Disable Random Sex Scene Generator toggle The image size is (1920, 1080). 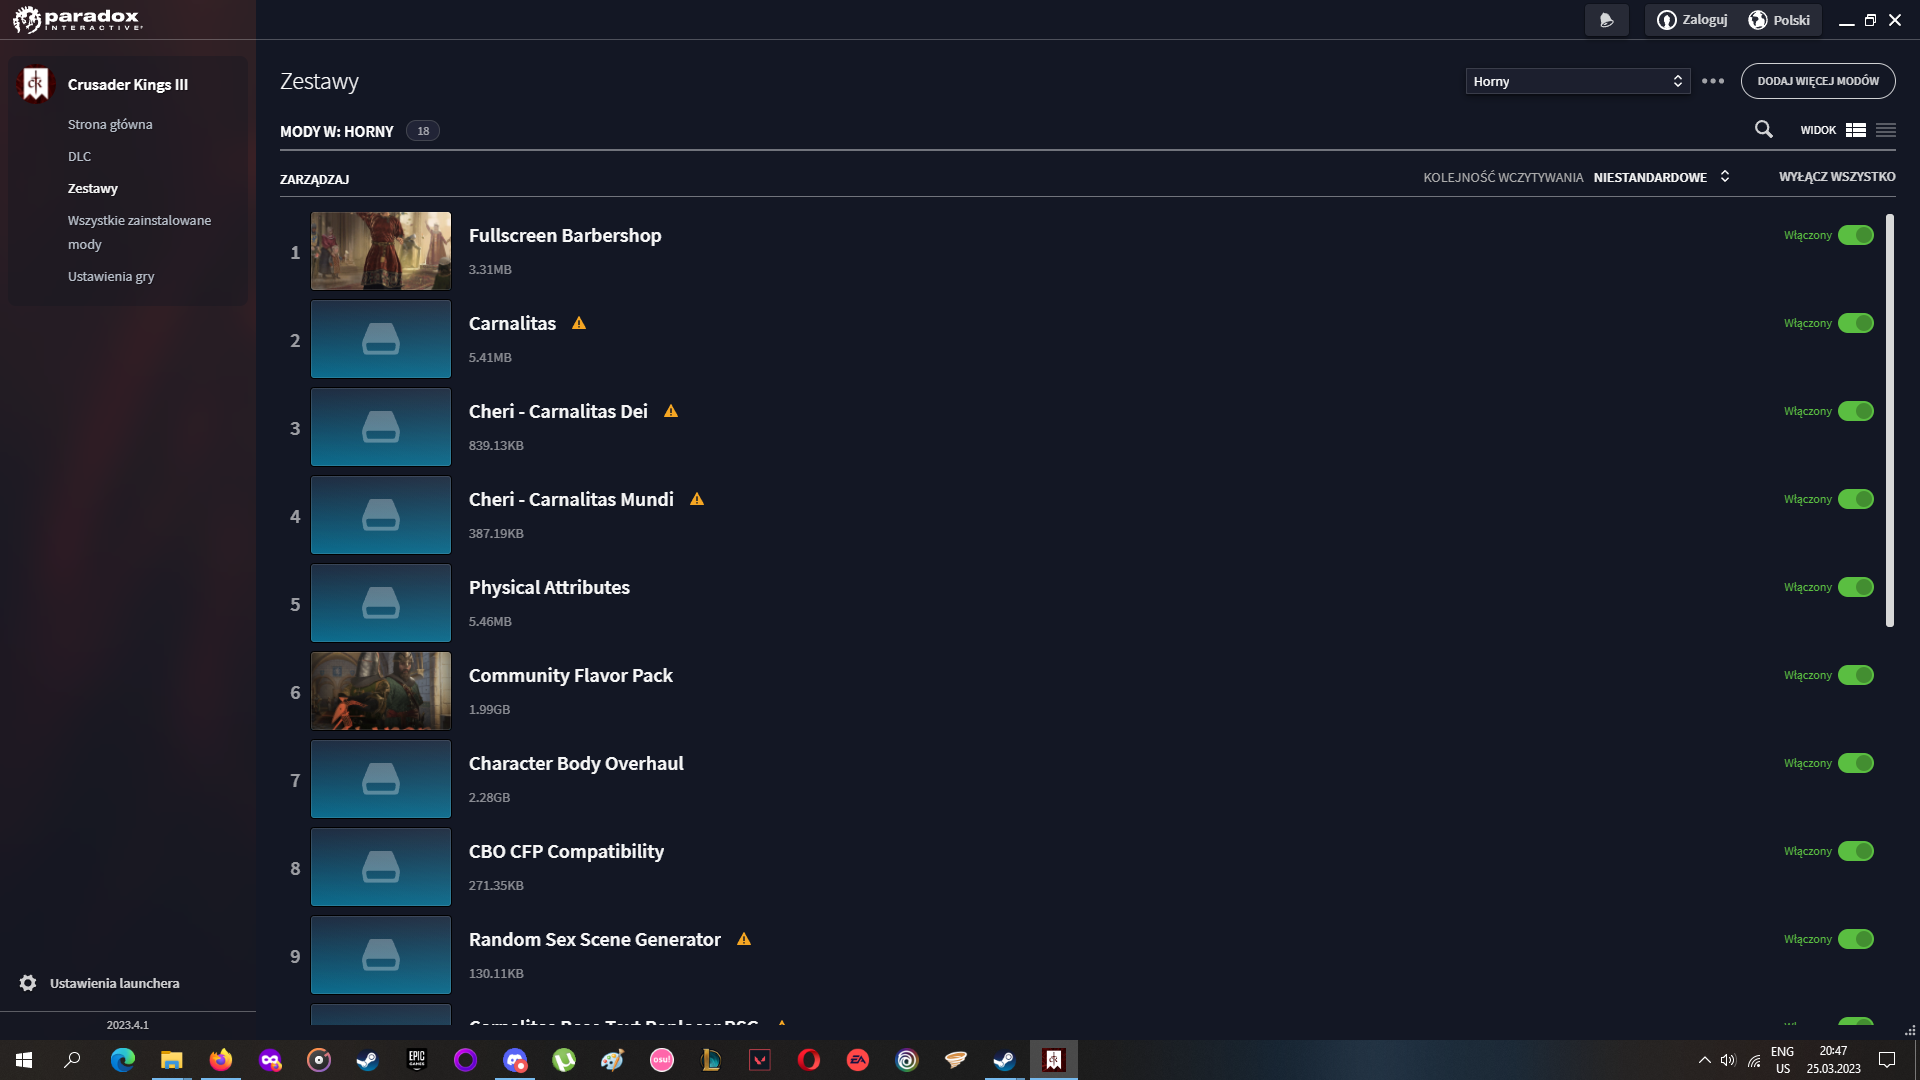pos(1856,939)
